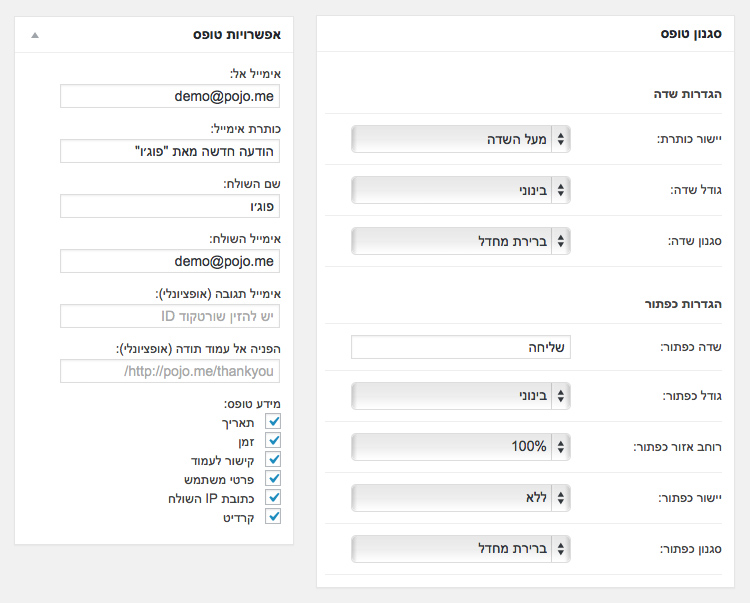This screenshot has height=603, width=750.
Task: Uncheck the כתובת IP השולח checkbox
Action: point(273,497)
